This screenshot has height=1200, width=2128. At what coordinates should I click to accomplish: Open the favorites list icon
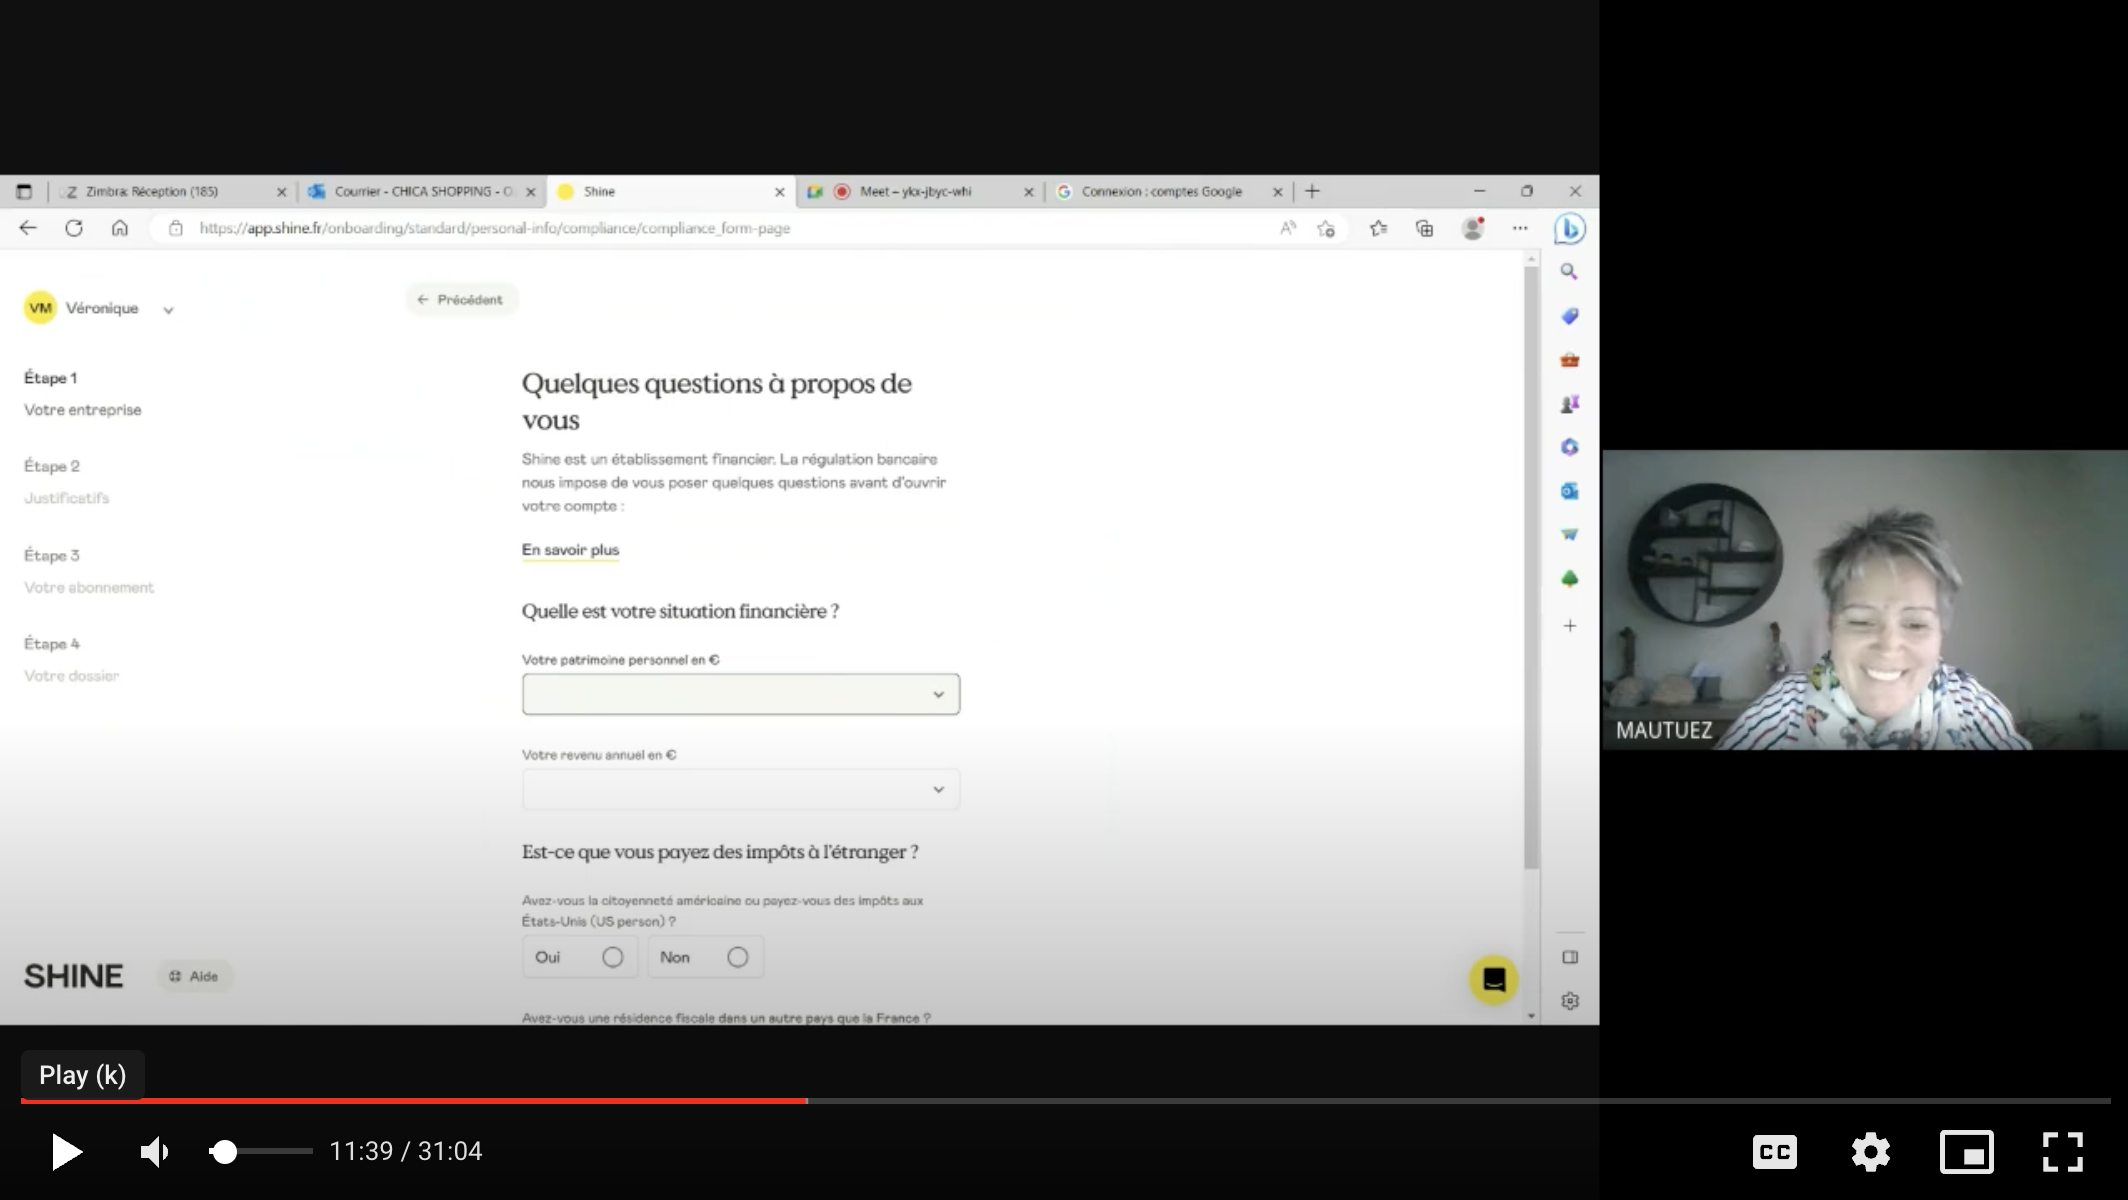[1379, 228]
